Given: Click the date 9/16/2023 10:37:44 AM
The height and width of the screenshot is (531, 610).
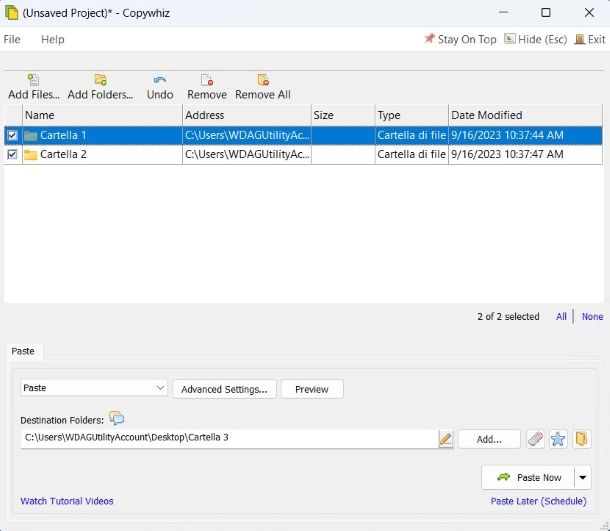Looking at the screenshot, I should coord(507,135).
